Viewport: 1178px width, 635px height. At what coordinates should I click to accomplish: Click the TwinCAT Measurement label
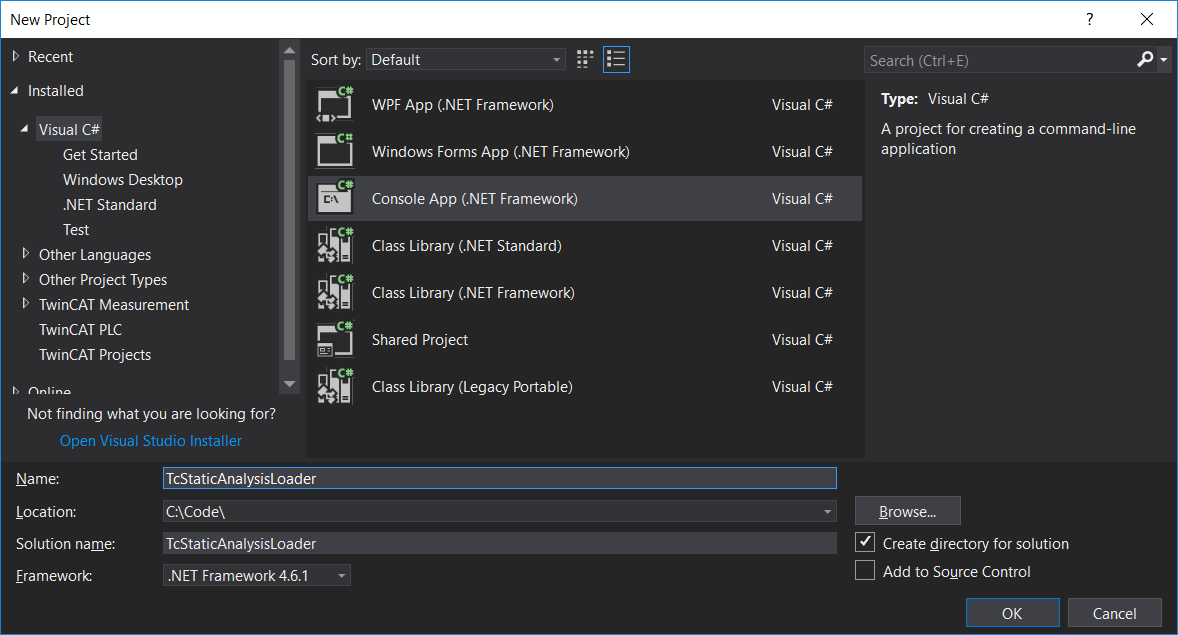[x=113, y=304]
